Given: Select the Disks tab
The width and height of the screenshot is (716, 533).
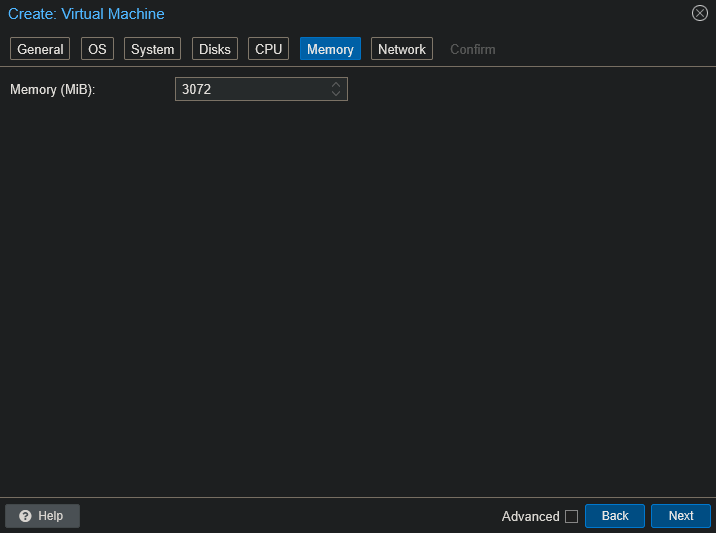Looking at the screenshot, I should tap(214, 49).
